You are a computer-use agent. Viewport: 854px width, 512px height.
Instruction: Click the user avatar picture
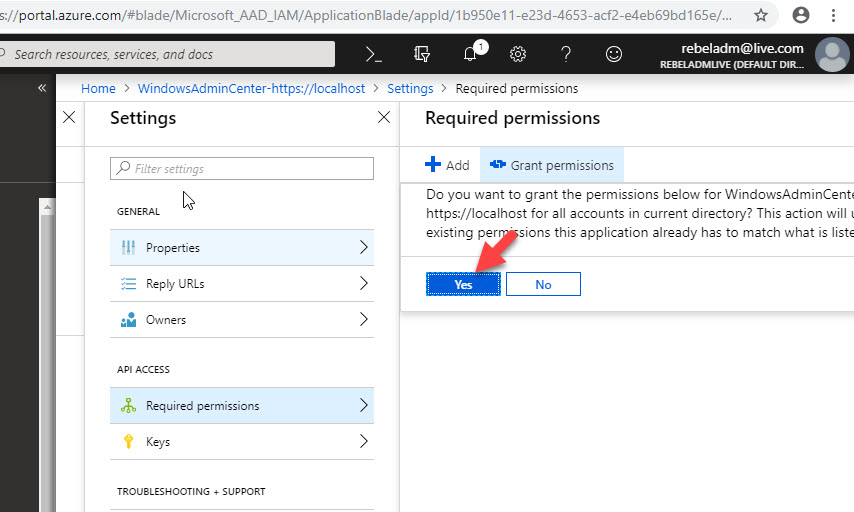pyautogui.click(x=832, y=54)
